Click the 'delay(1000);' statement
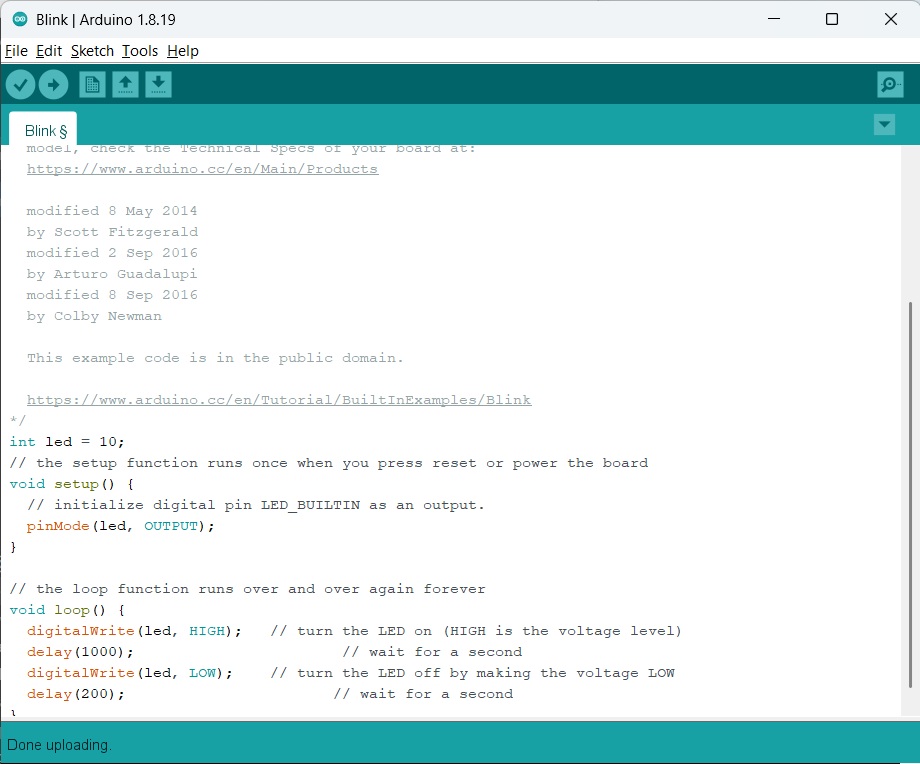The width and height of the screenshot is (920, 764). click(80, 653)
